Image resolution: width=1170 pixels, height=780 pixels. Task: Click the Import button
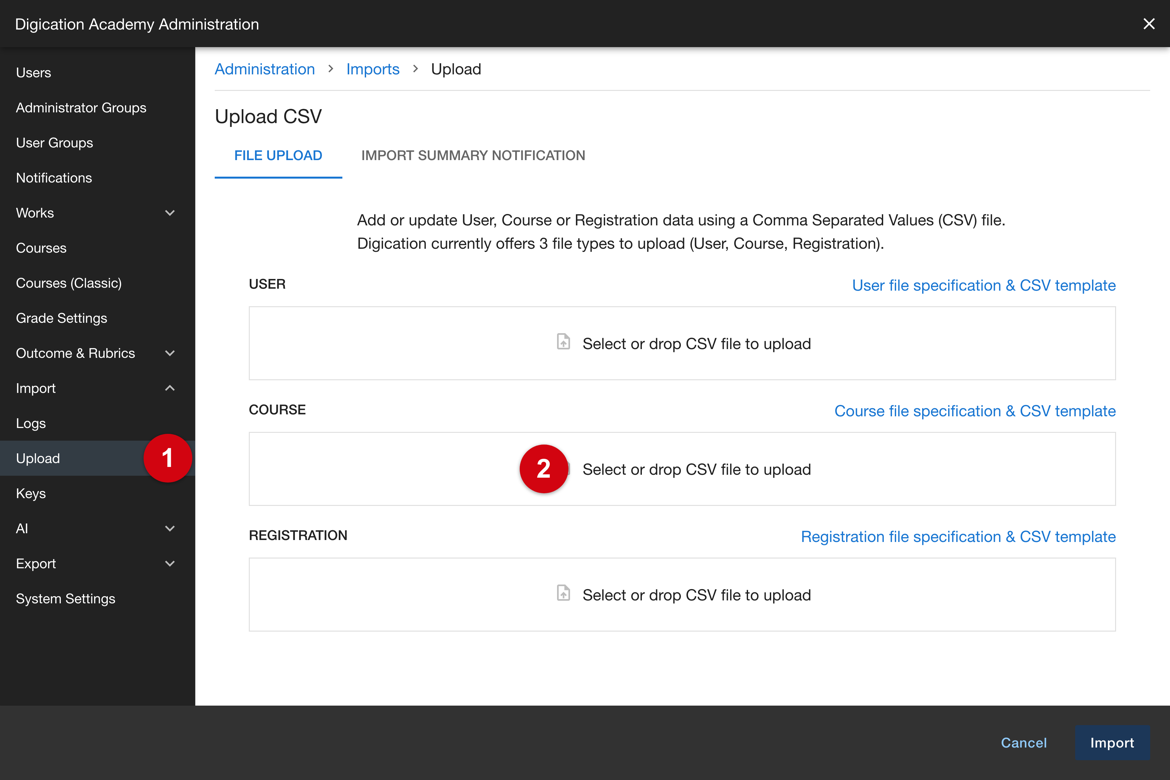click(x=1112, y=743)
